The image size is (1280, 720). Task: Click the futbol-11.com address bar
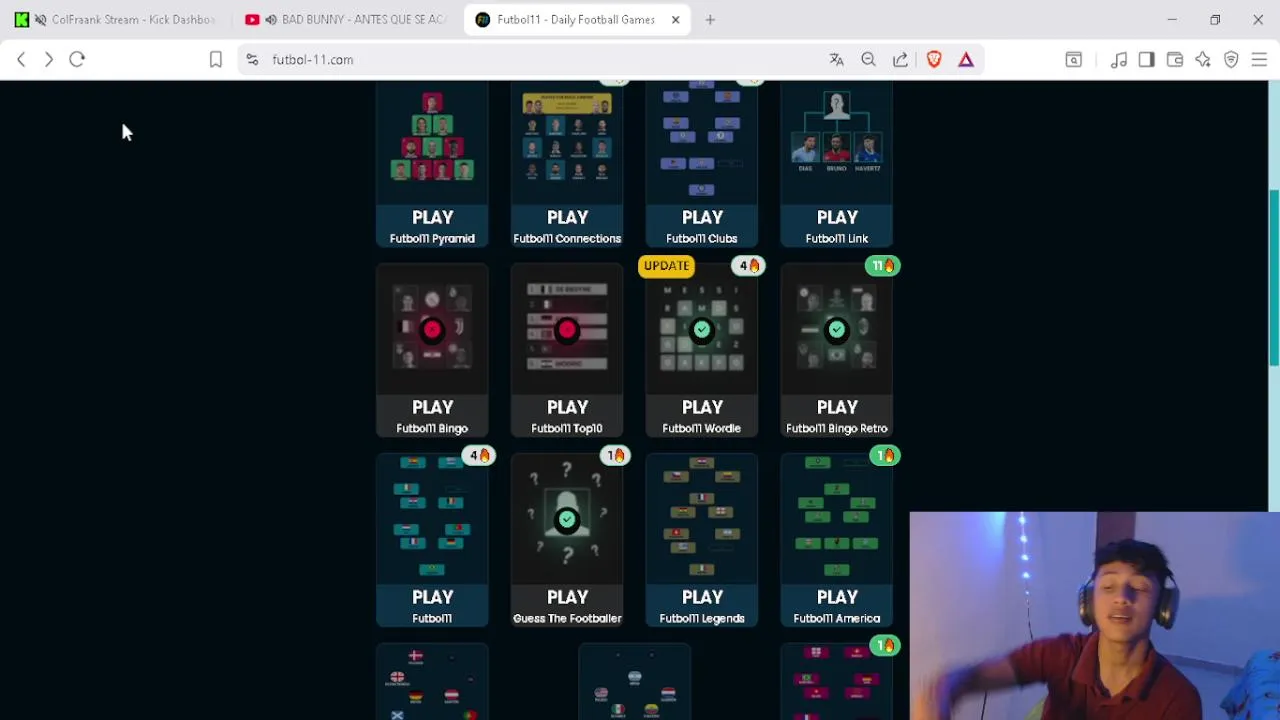point(540,60)
